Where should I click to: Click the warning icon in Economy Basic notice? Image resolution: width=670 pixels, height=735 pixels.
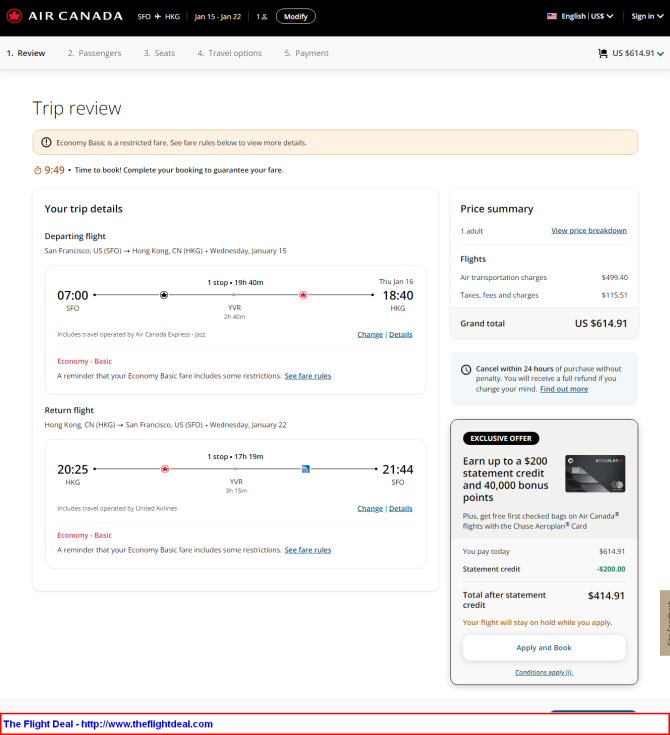point(46,142)
